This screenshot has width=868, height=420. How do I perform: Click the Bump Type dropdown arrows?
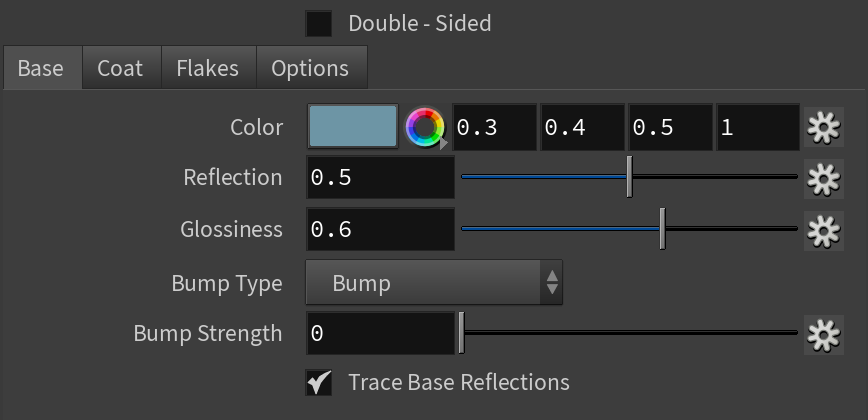pos(552,283)
